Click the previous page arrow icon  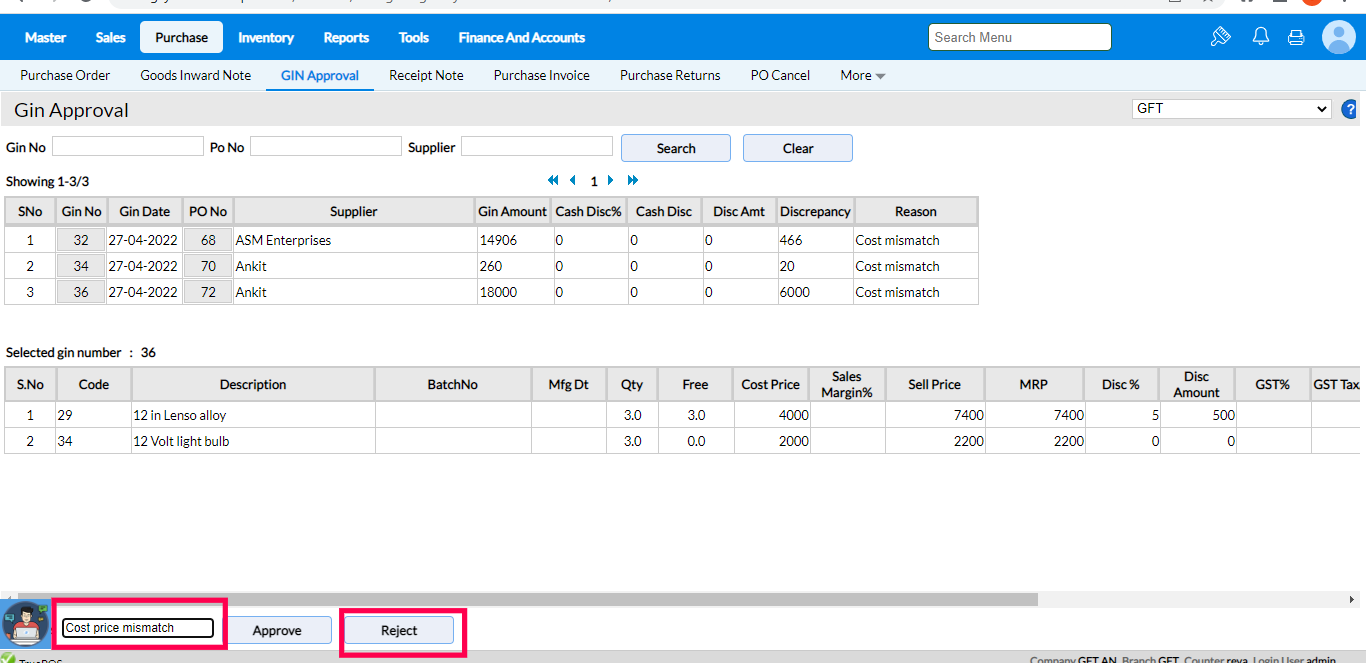[573, 181]
